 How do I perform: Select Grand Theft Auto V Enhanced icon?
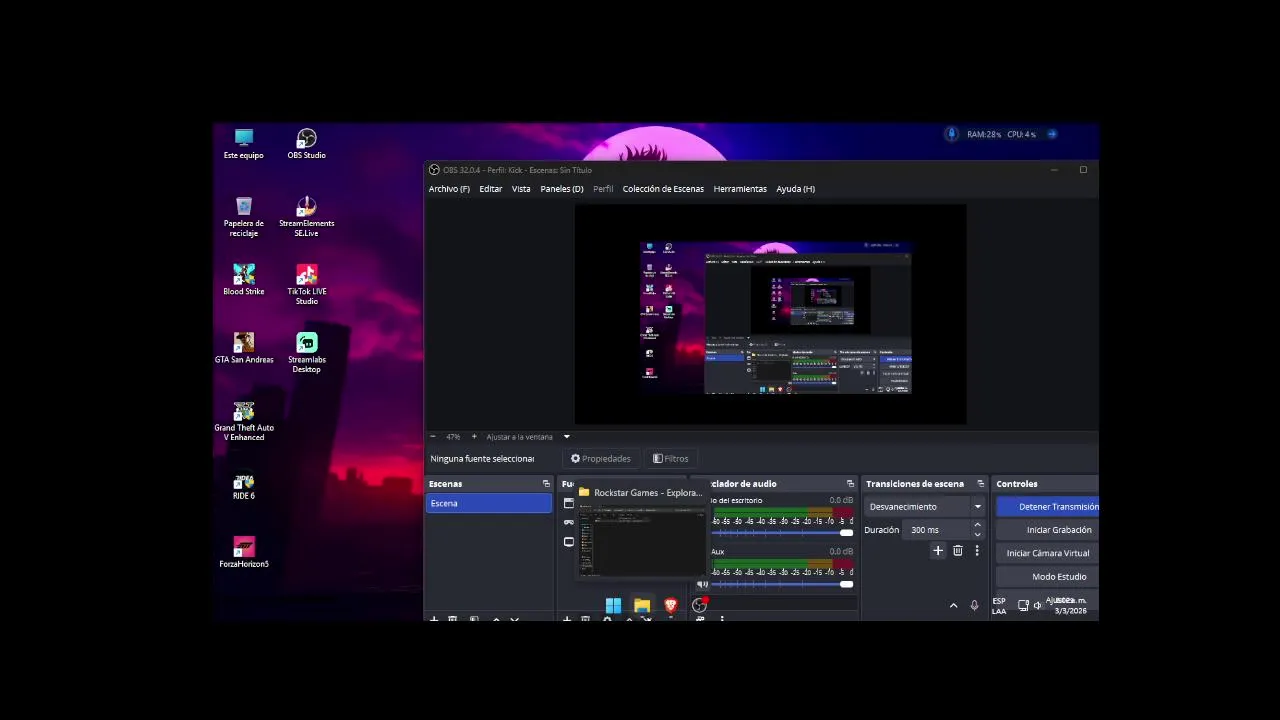pos(244,420)
